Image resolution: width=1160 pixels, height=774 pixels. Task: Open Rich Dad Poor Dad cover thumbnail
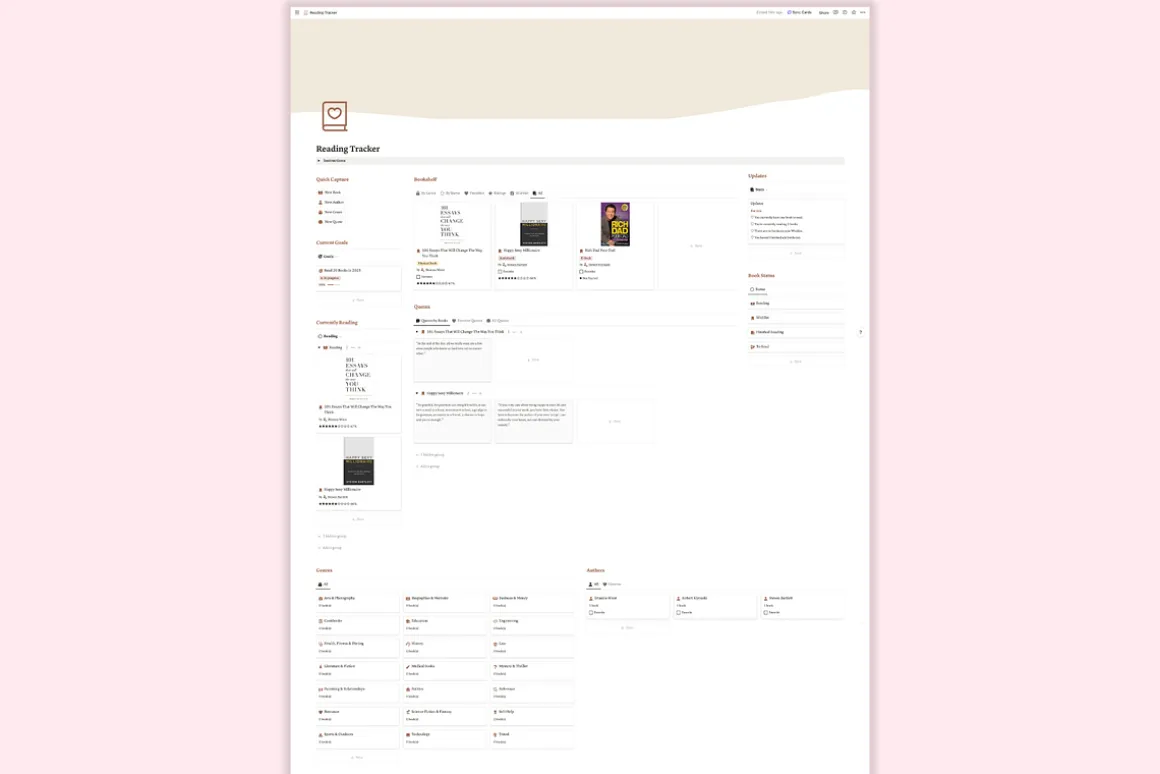(x=615, y=224)
